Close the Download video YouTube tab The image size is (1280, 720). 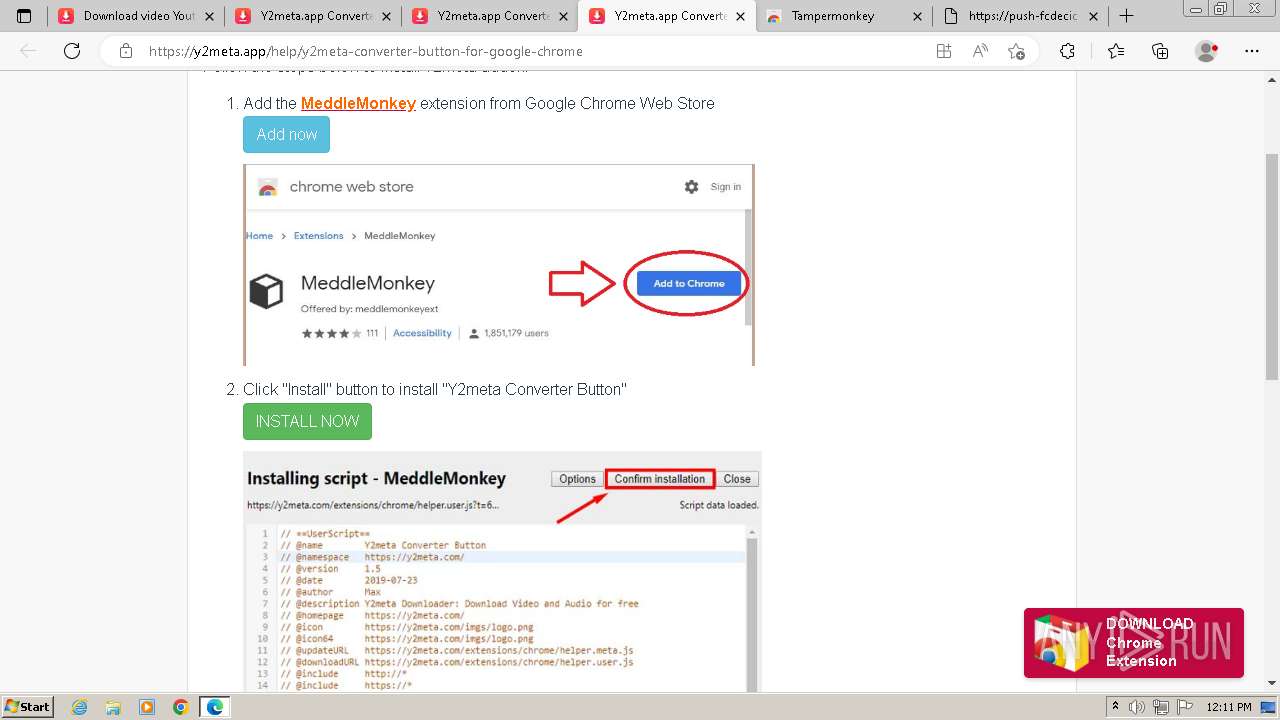209,16
